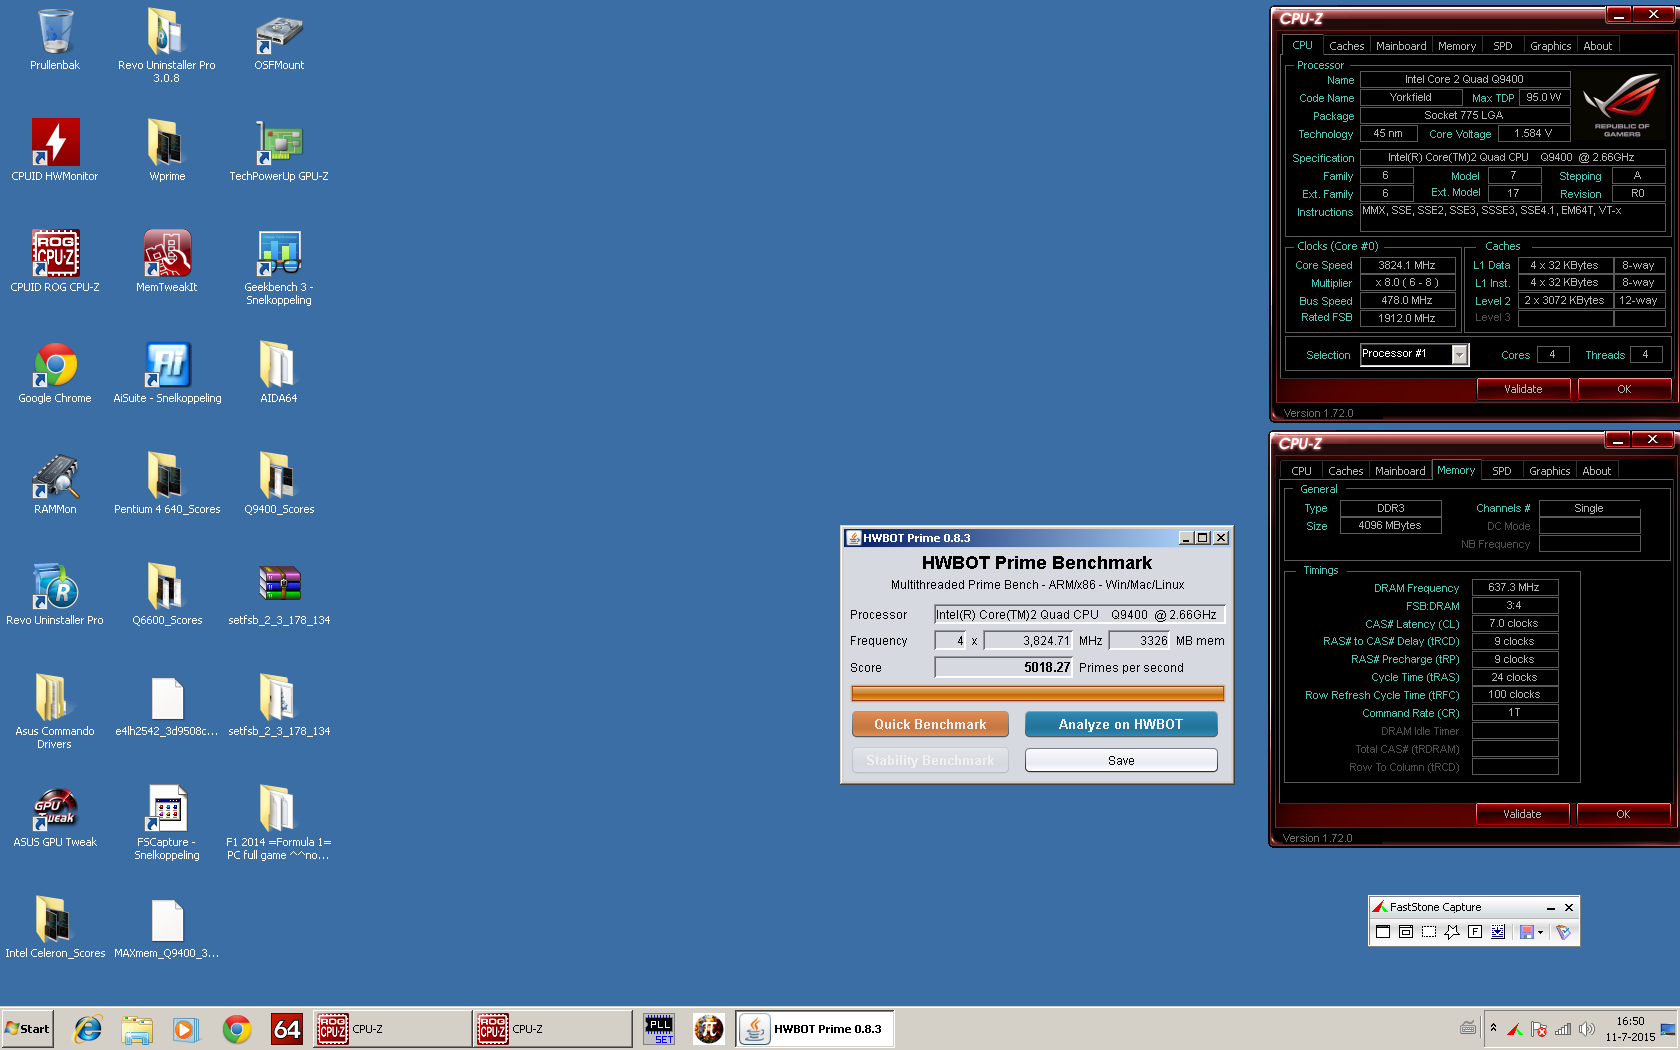Open FastStone Capture settings icon
This screenshot has width=1680, height=1050.
point(1564,932)
